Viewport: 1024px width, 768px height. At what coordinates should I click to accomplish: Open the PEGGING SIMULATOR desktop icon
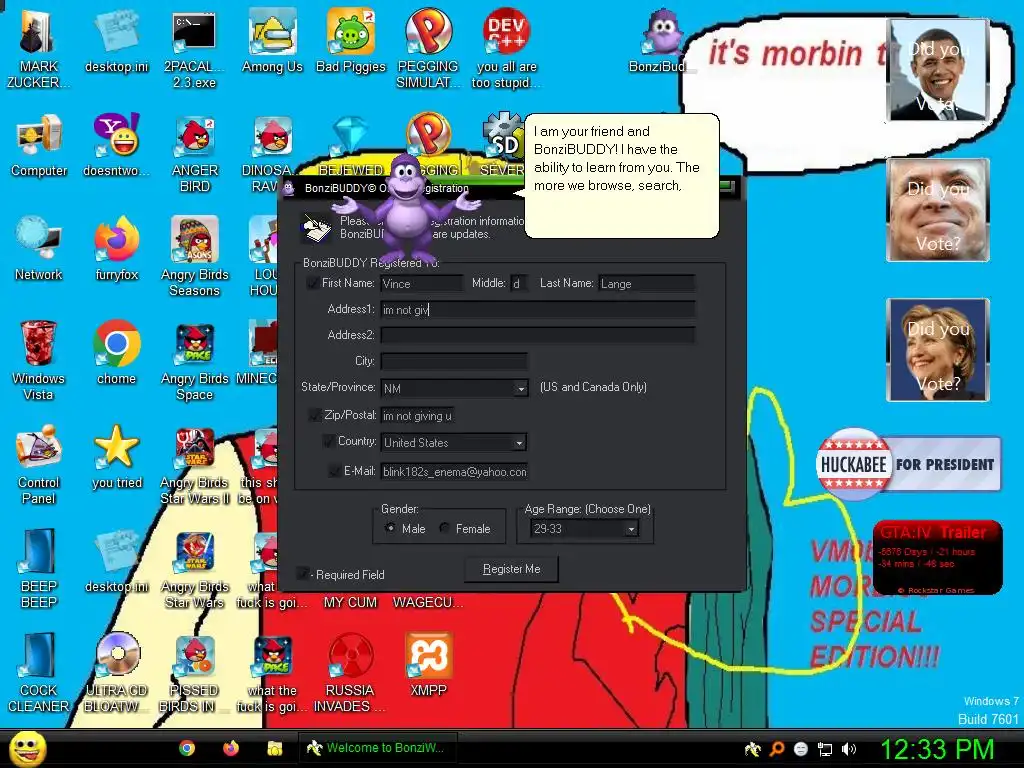428,48
